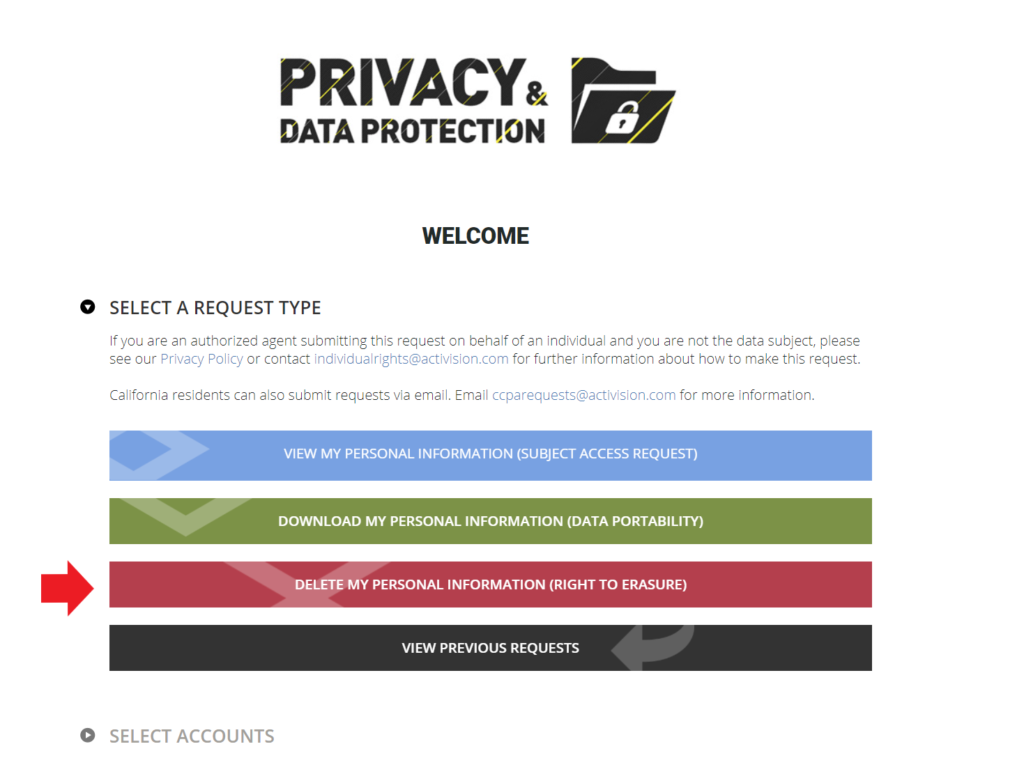The width and height of the screenshot is (1024, 774).
Task: Expand the Select Accounts section arrow
Action: (x=88, y=736)
